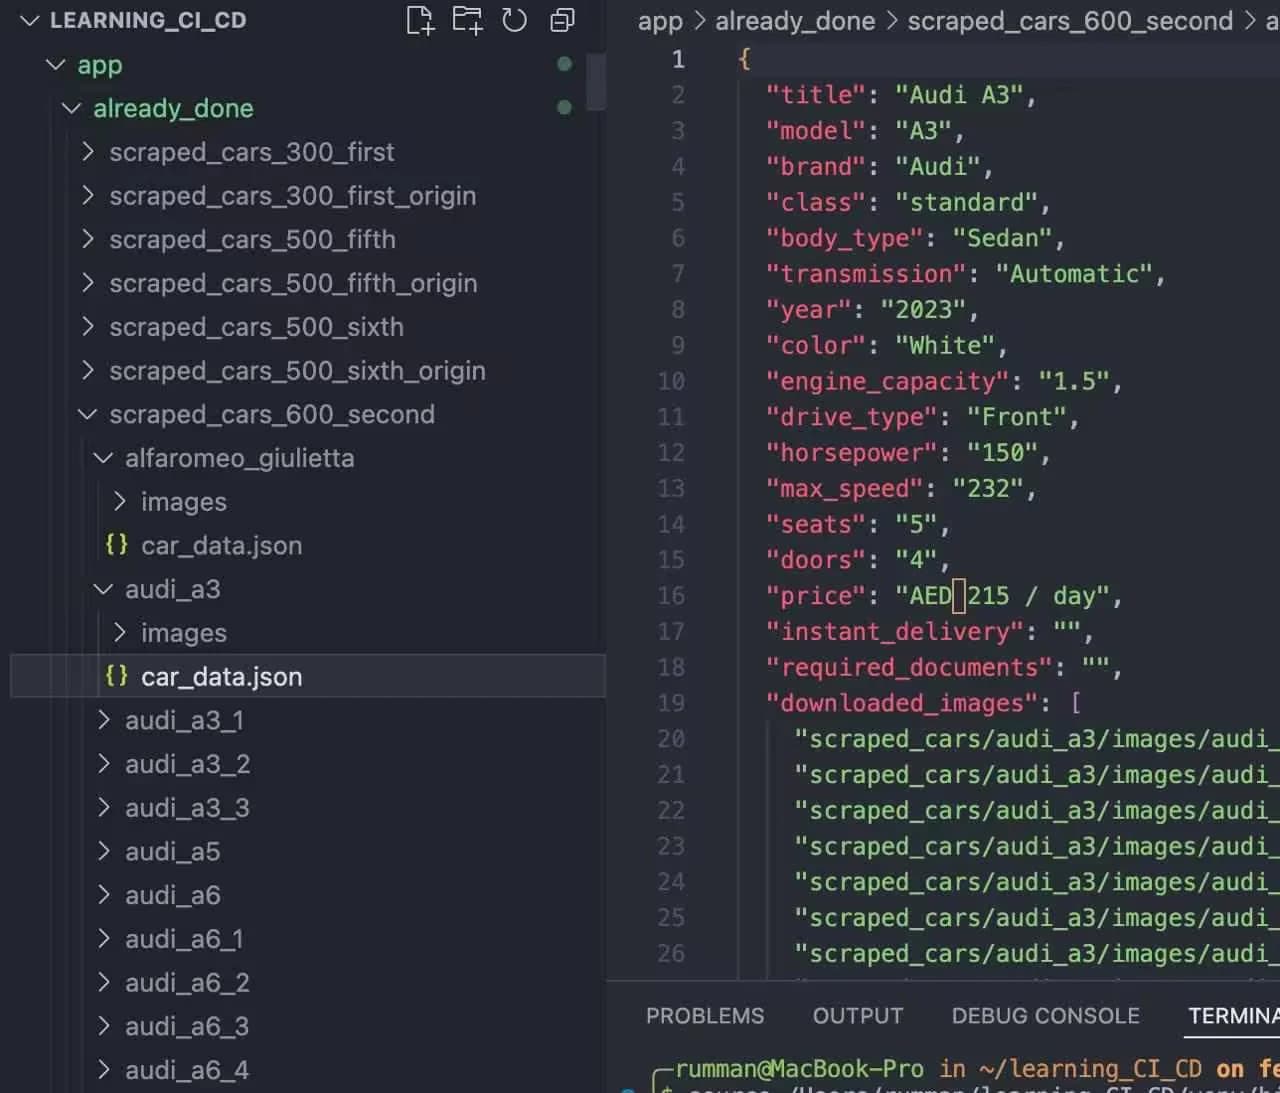Click the scraped_cars_600_second breadcrumb segment
1280x1093 pixels.
(x=1070, y=21)
